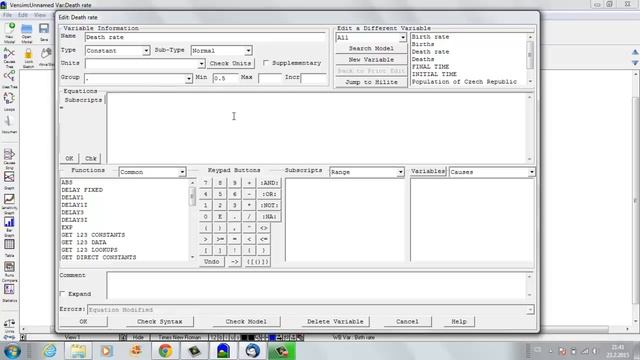Open the Table tool

(9, 248)
